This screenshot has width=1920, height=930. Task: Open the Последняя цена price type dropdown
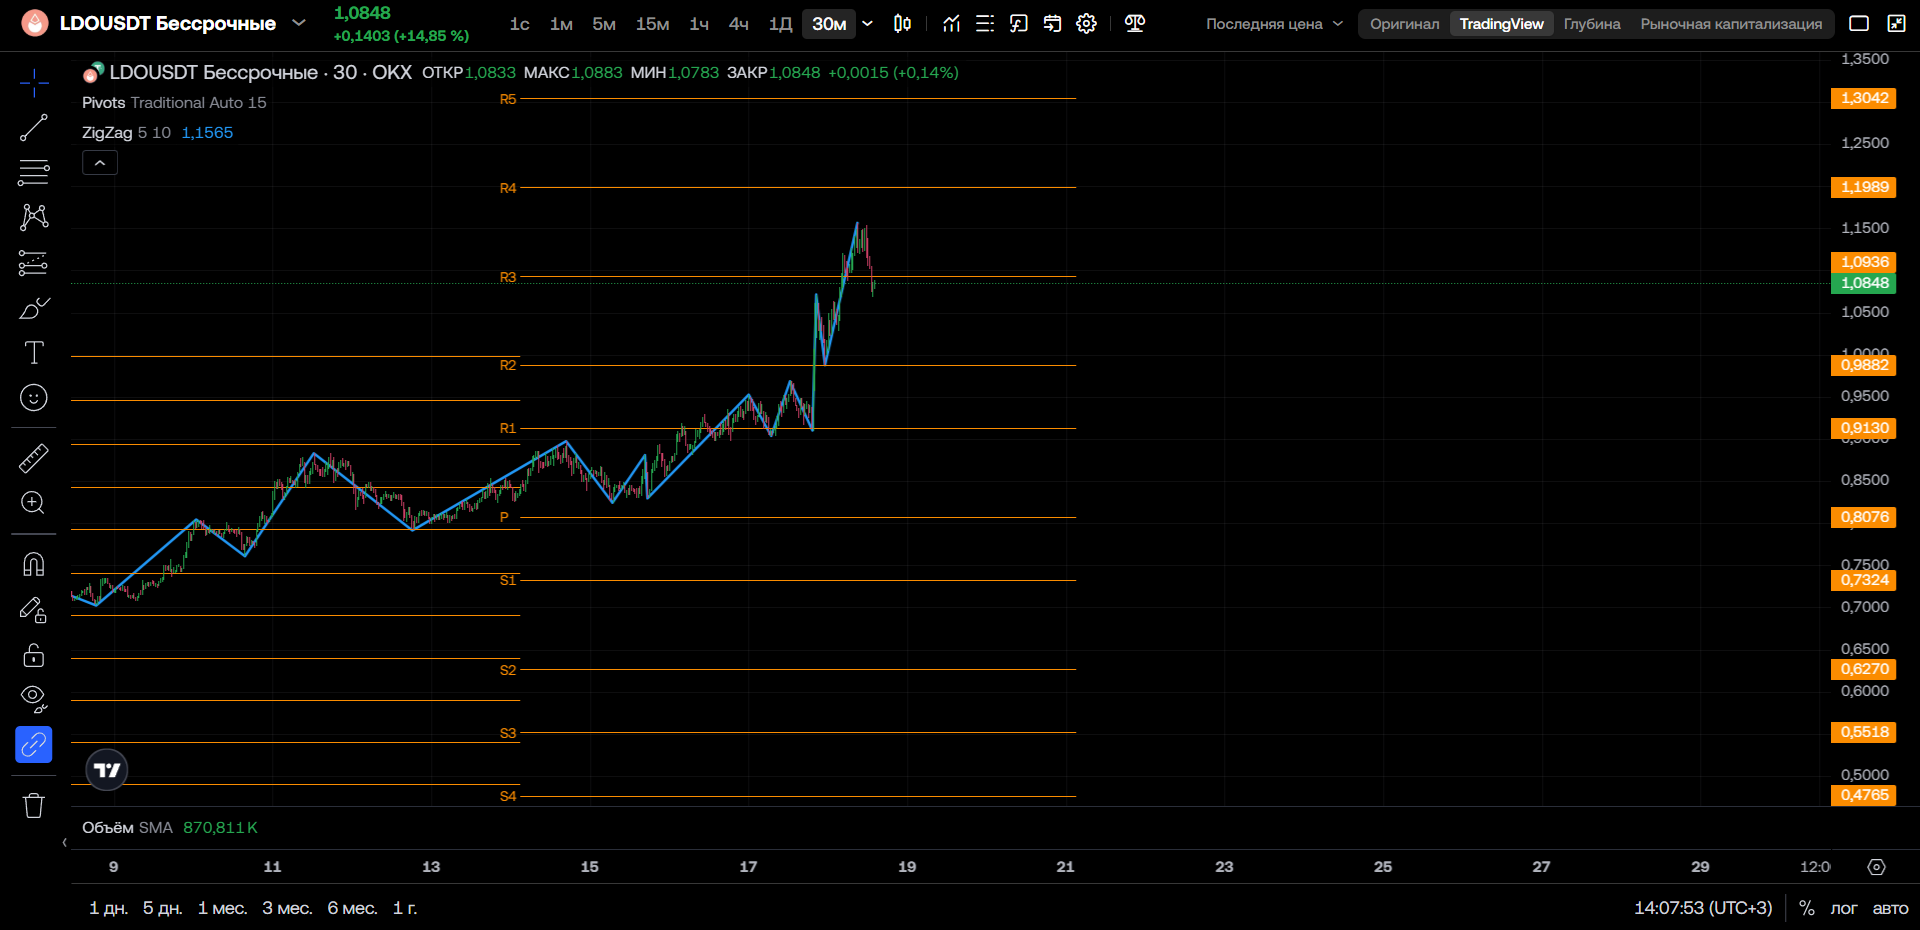tap(1274, 24)
